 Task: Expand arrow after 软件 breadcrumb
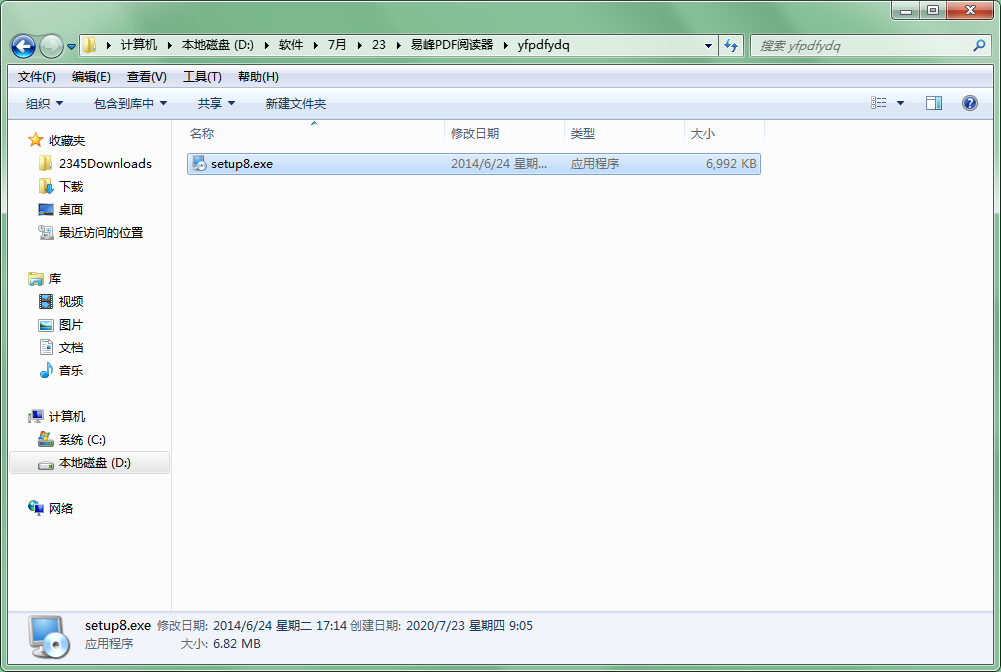click(x=315, y=45)
